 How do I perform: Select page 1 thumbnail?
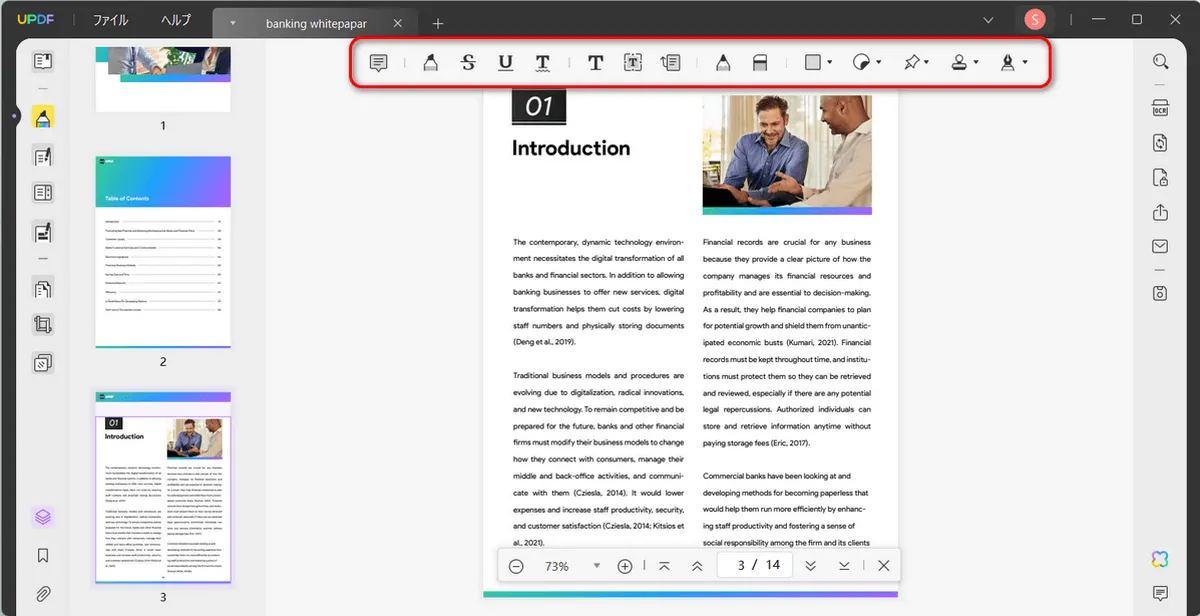pos(163,79)
